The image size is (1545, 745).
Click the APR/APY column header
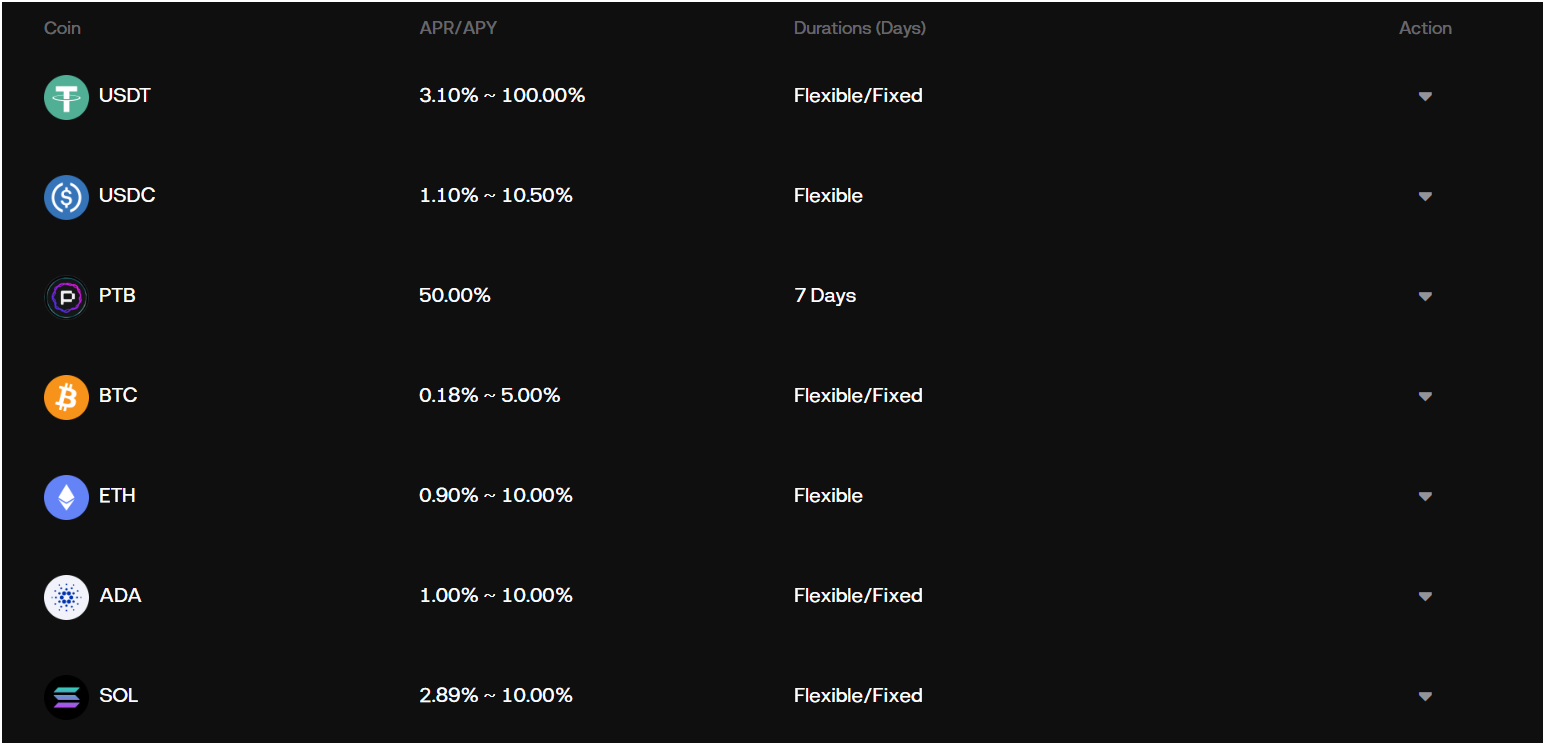pyautogui.click(x=458, y=28)
